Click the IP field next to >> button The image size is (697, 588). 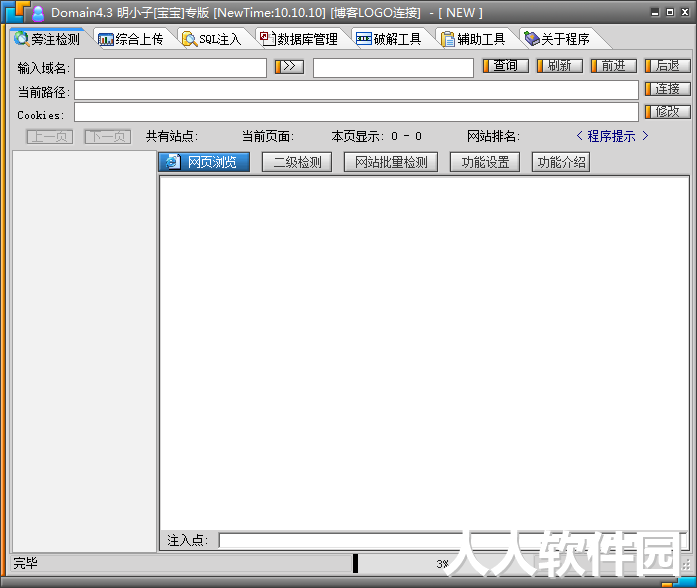tap(393, 68)
